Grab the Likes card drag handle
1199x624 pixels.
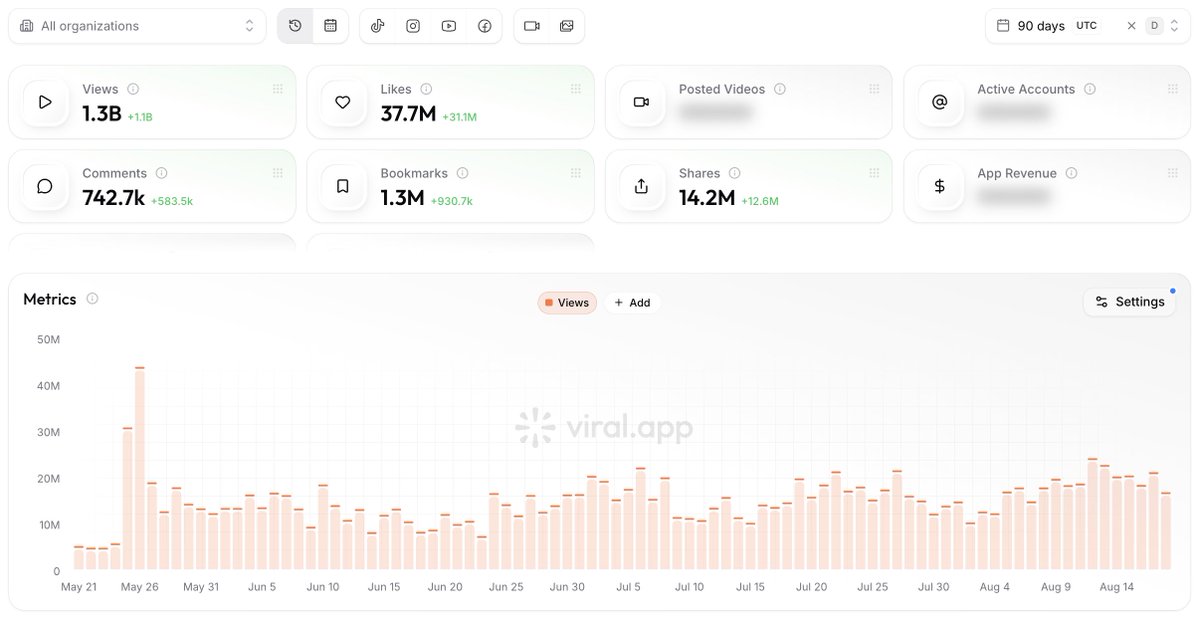click(576, 89)
